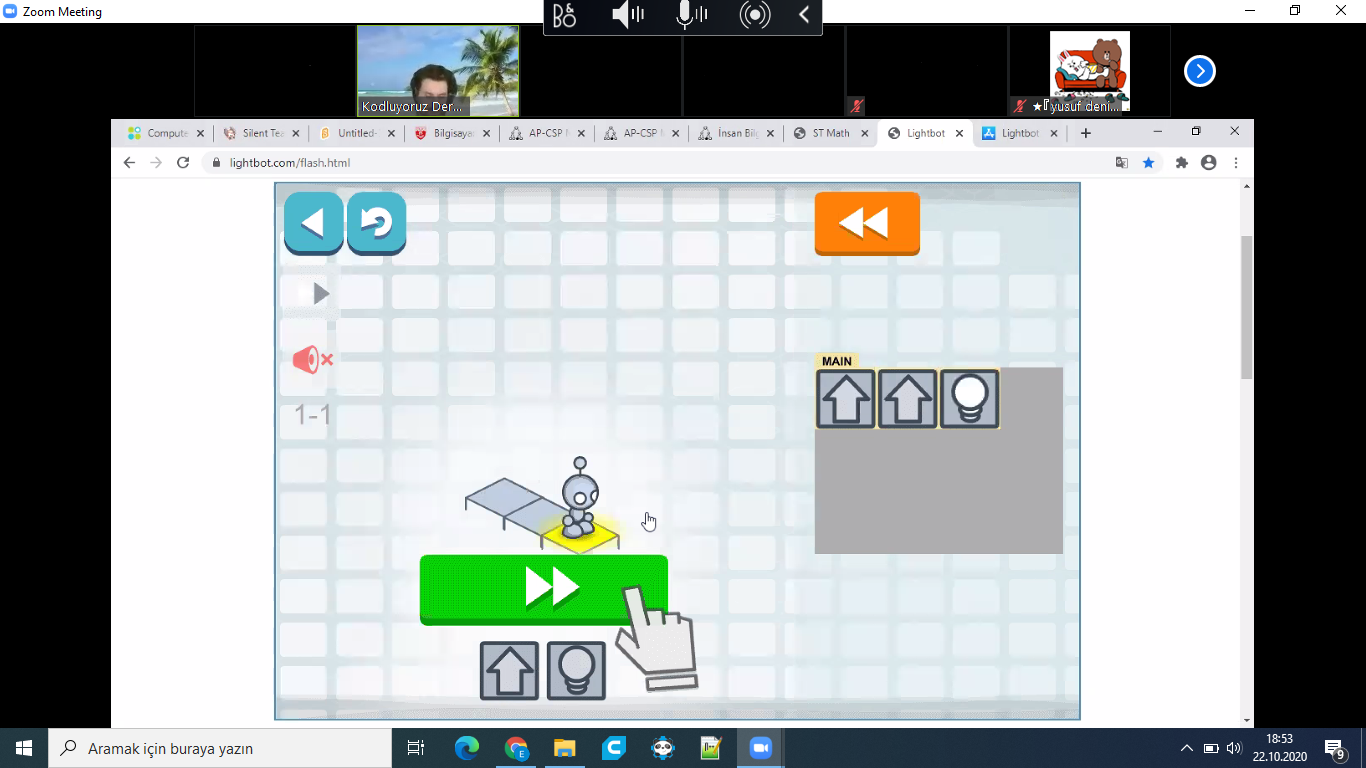This screenshot has height=768, width=1366.
Task: Open Chrome from the taskbar
Action: coord(516,748)
